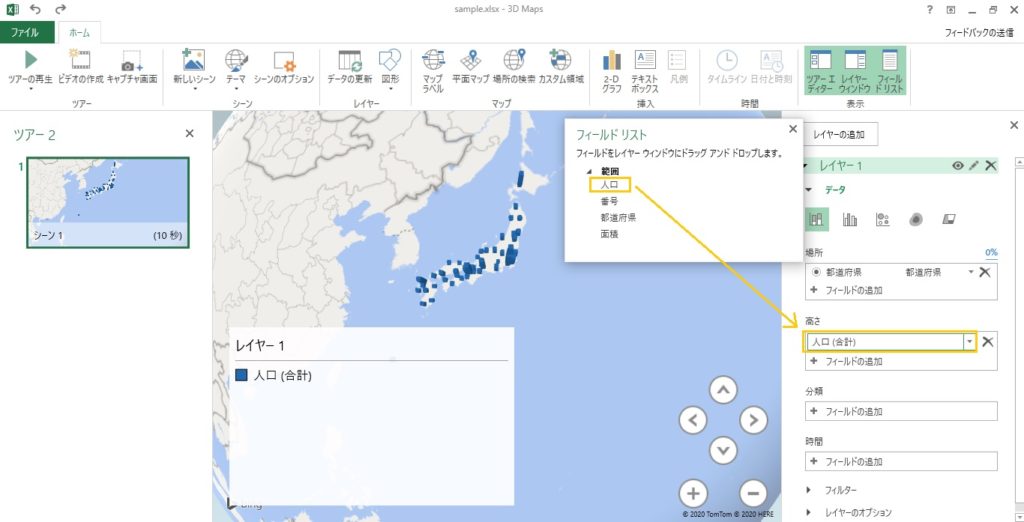Click the ビデオの作成 icon
The height and width of the screenshot is (522, 1024).
(x=80, y=62)
